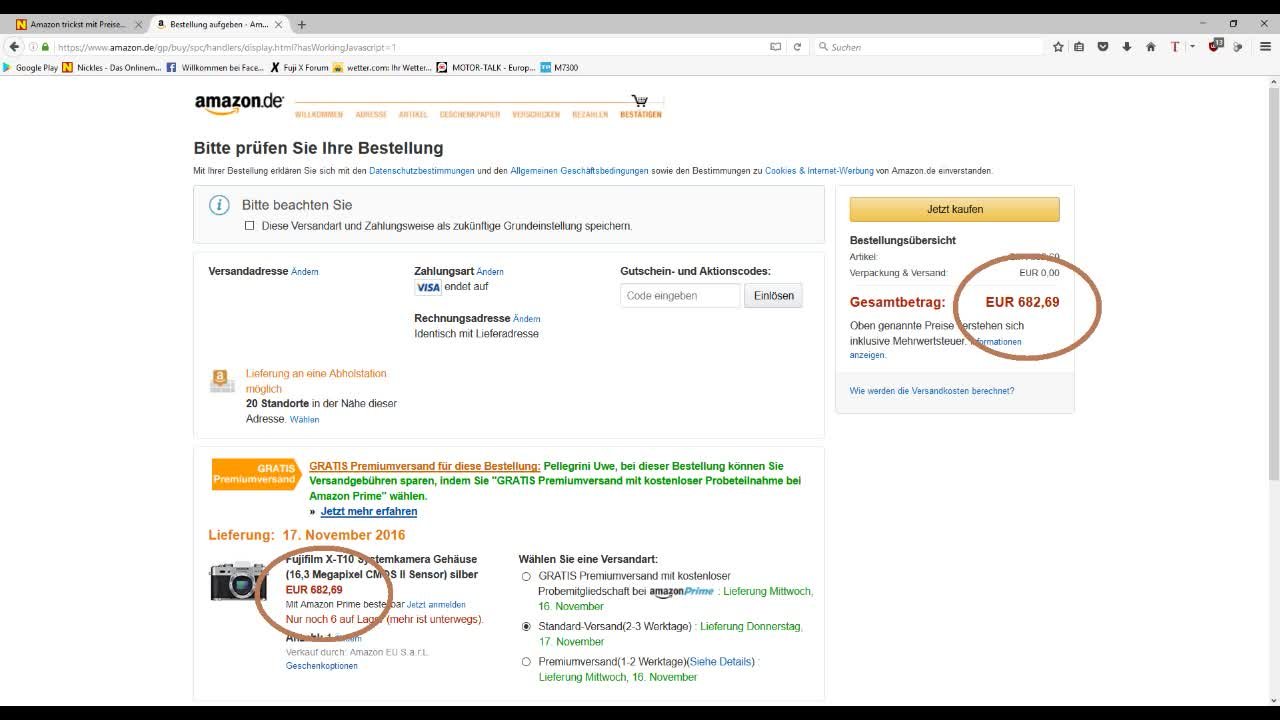Click the Fujifilm X-T10 camera thumbnail
Viewport: 1280px width, 720px height.
click(x=237, y=580)
